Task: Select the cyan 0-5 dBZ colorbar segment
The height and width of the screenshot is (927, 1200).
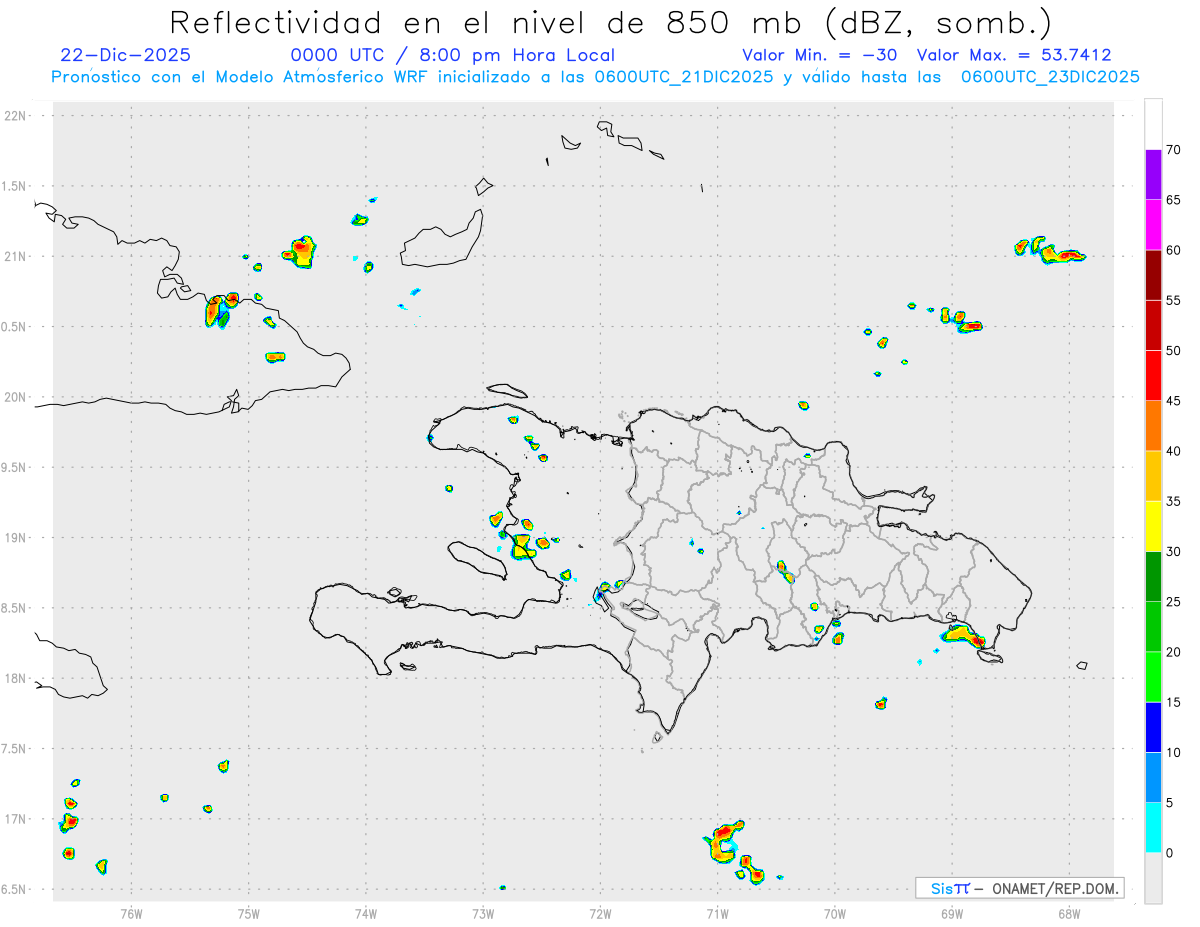Action: pos(1153,828)
